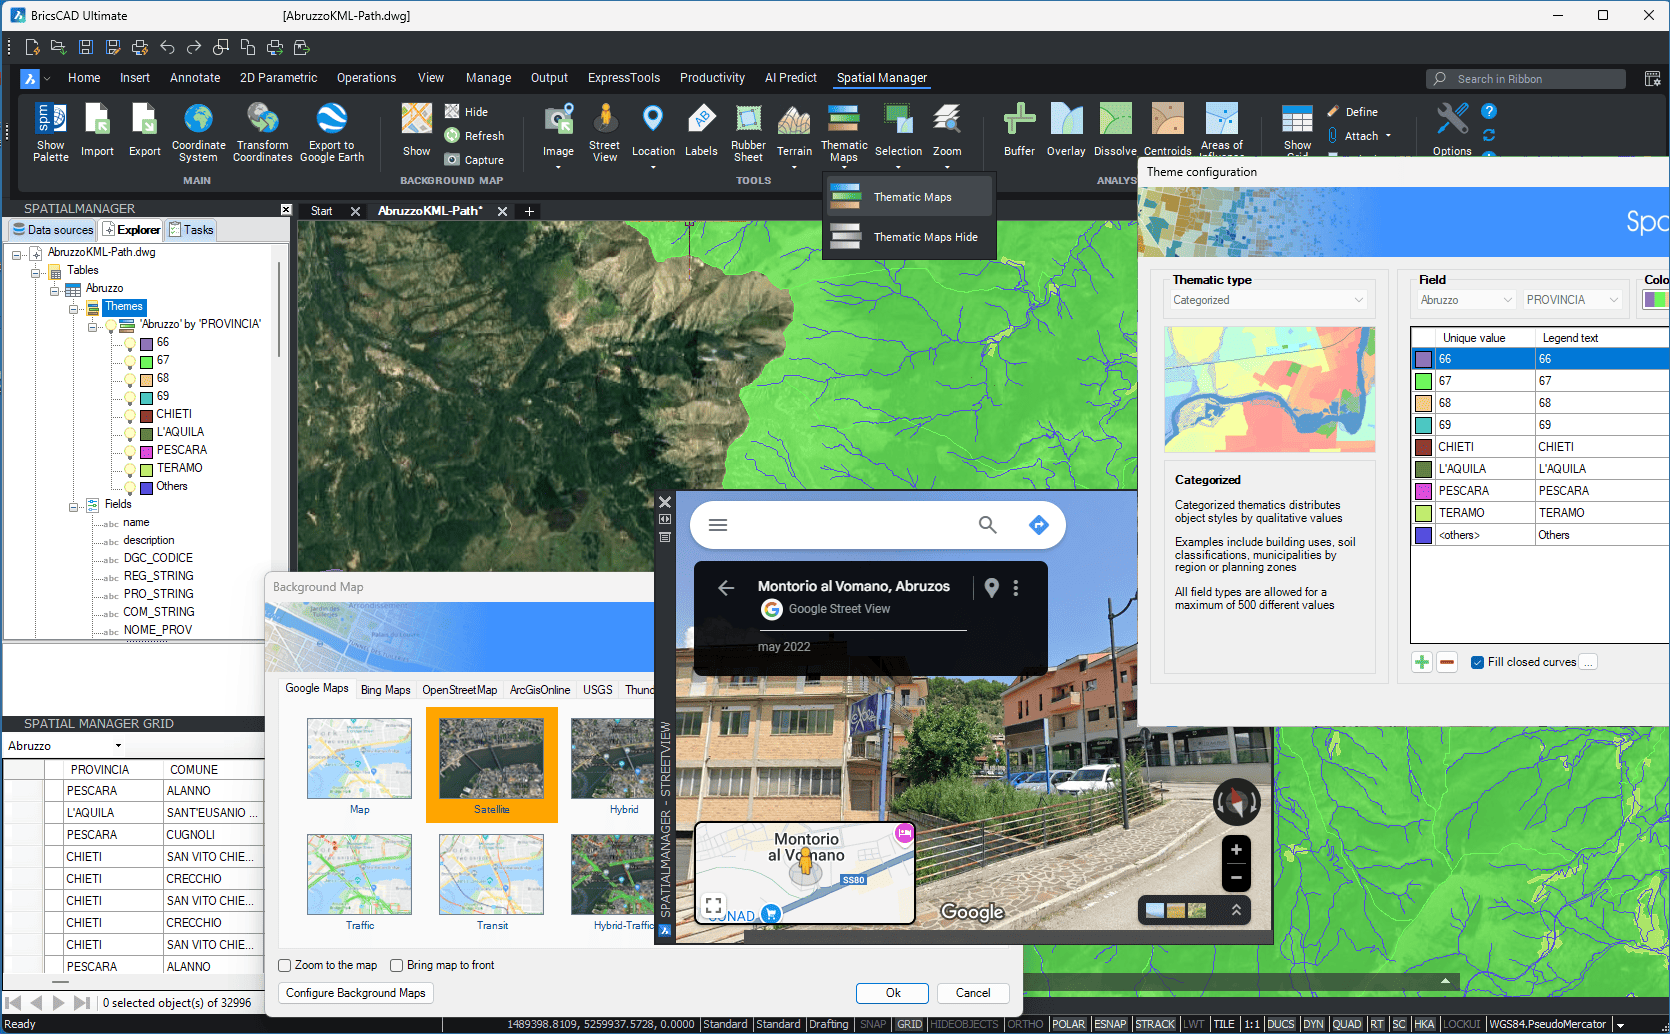Toggle Fill closed curves checkbox
The image size is (1670, 1034).
tap(1477, 662)
